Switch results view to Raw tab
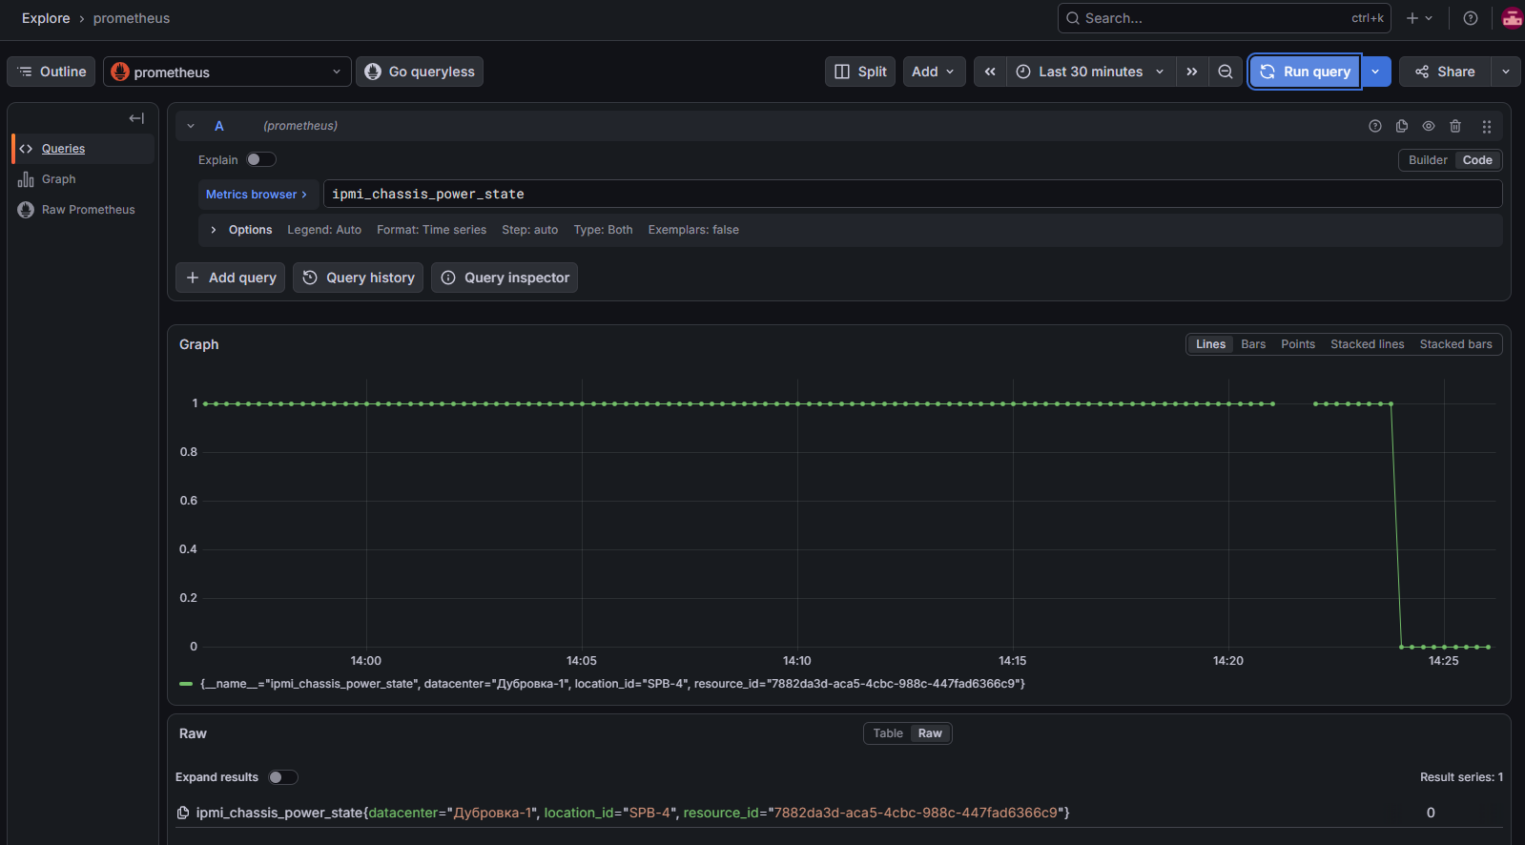Screen dimensions: 1525x845 click(x=930, y=733)
